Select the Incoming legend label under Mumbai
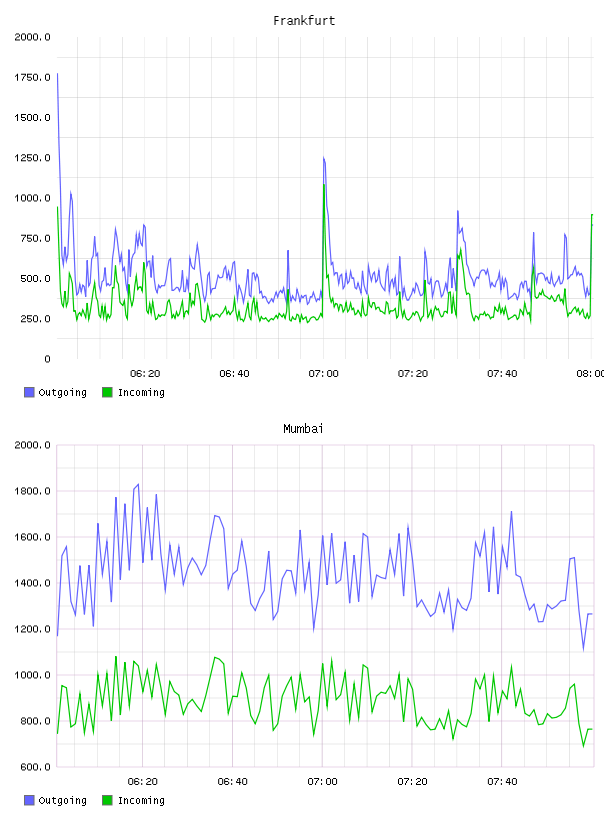 coord(141,801)
